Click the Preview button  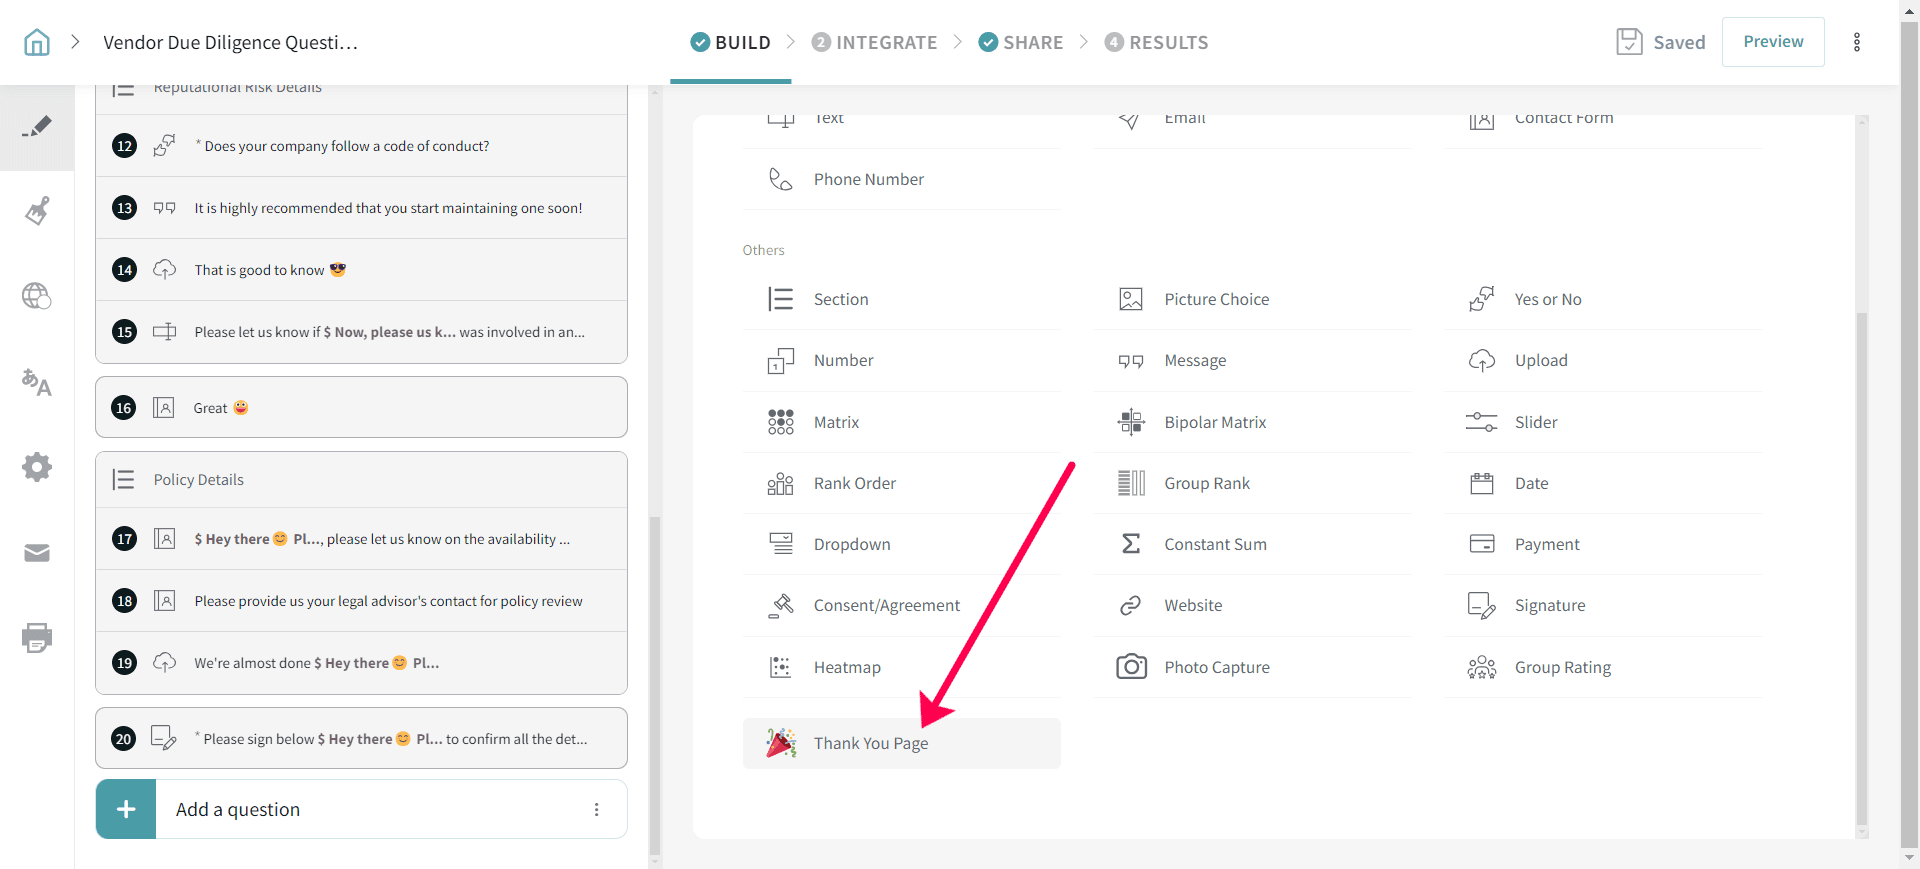(1773, 42)
